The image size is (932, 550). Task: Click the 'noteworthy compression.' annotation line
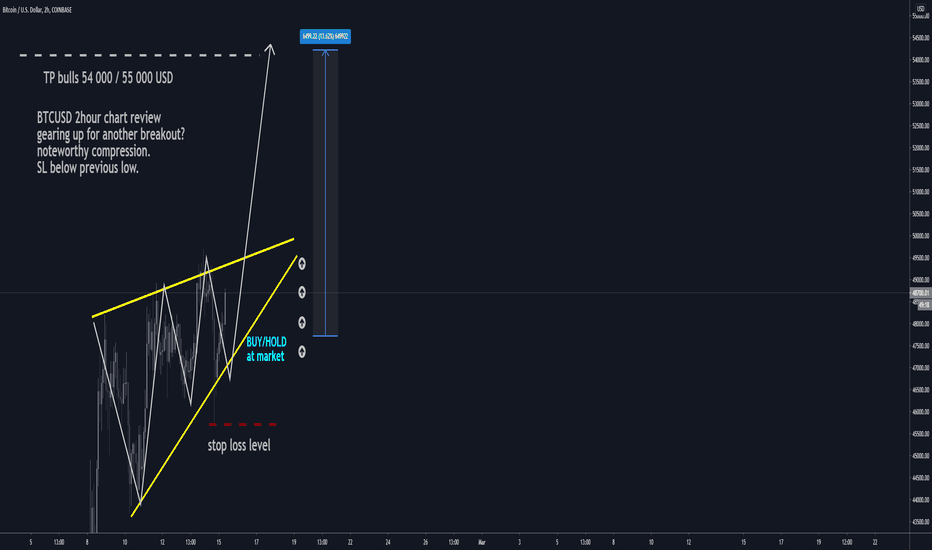[93, 152]
